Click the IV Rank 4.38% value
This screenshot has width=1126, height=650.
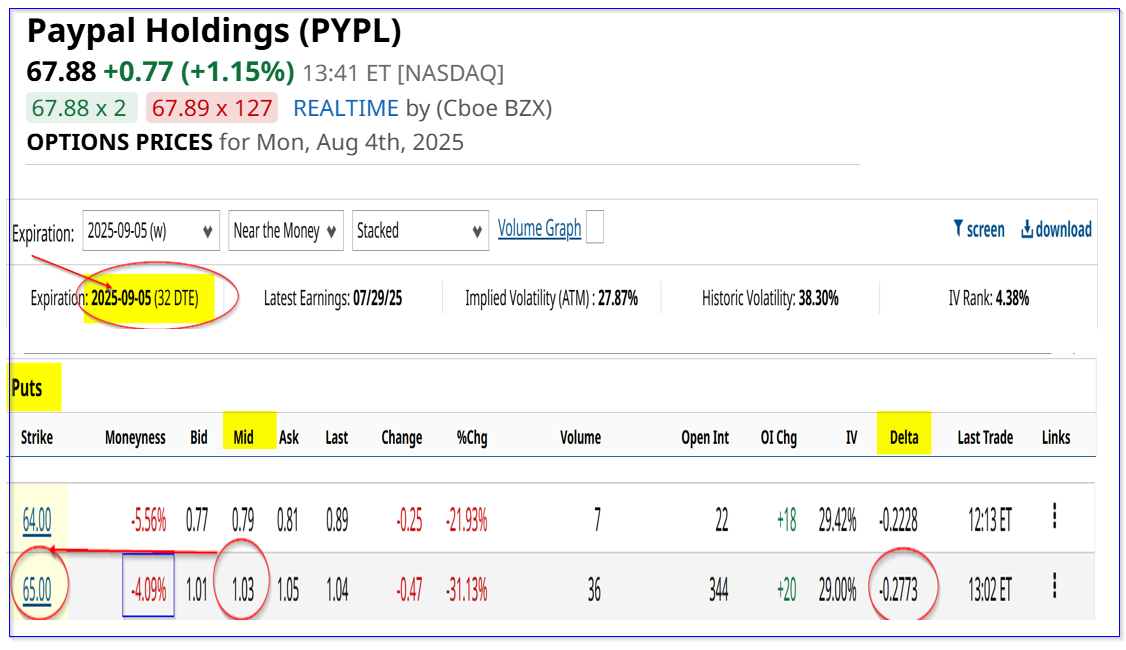click(x=1012, y=298)
